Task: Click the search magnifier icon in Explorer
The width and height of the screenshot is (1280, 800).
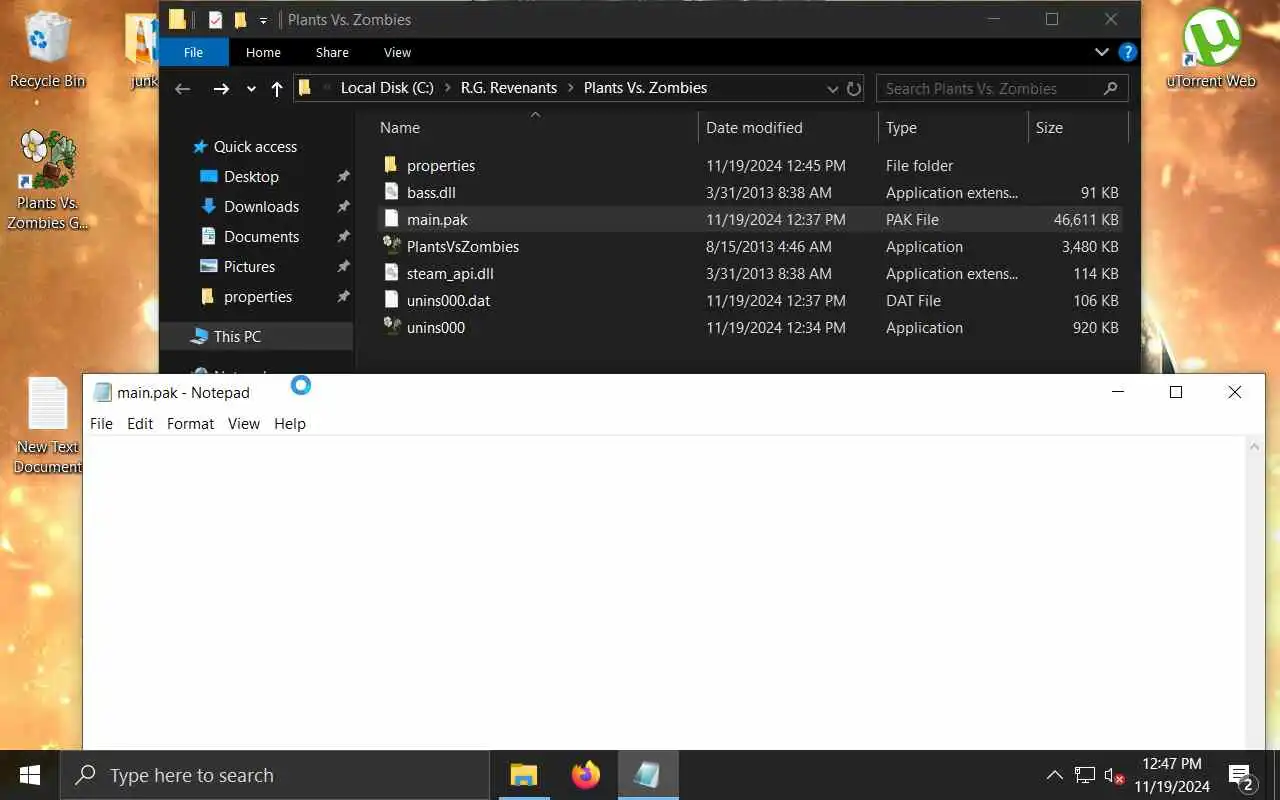Action: (1110, 88)
